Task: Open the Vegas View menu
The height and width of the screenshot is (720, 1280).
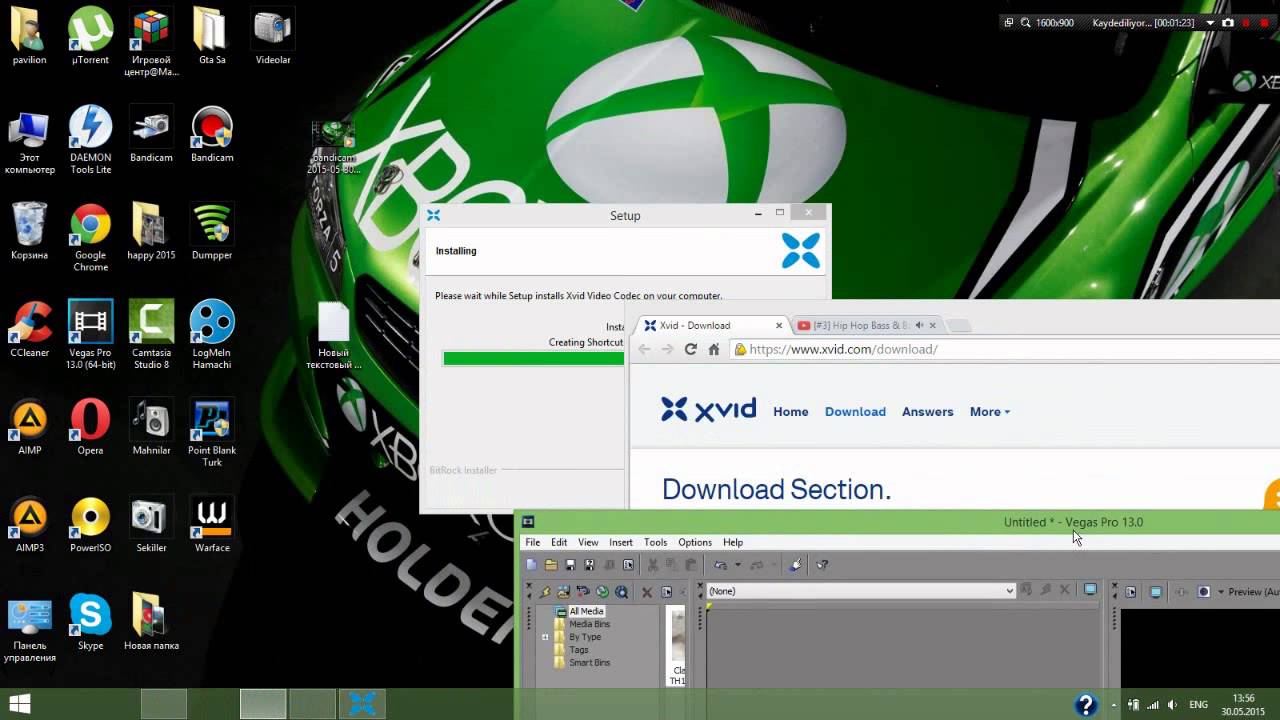Action: 588,542
